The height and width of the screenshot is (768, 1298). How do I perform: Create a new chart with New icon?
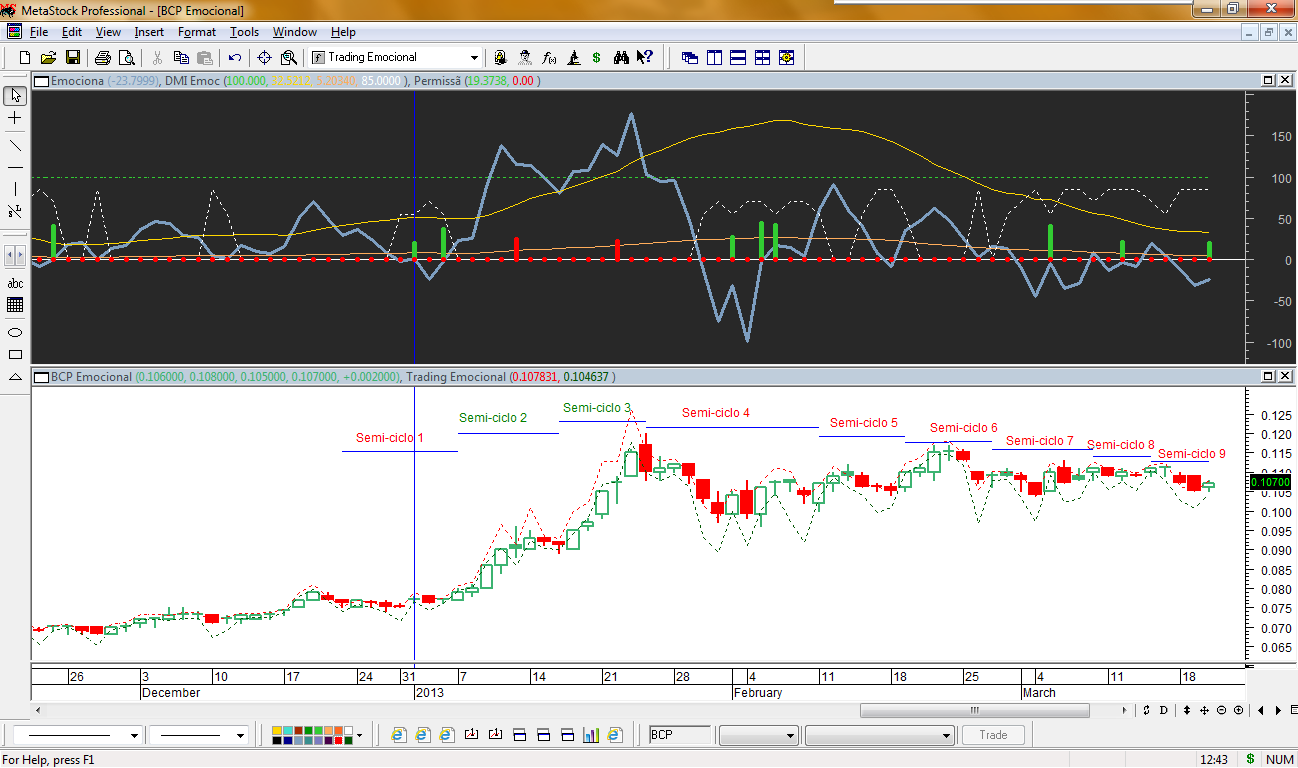(25, 57)
